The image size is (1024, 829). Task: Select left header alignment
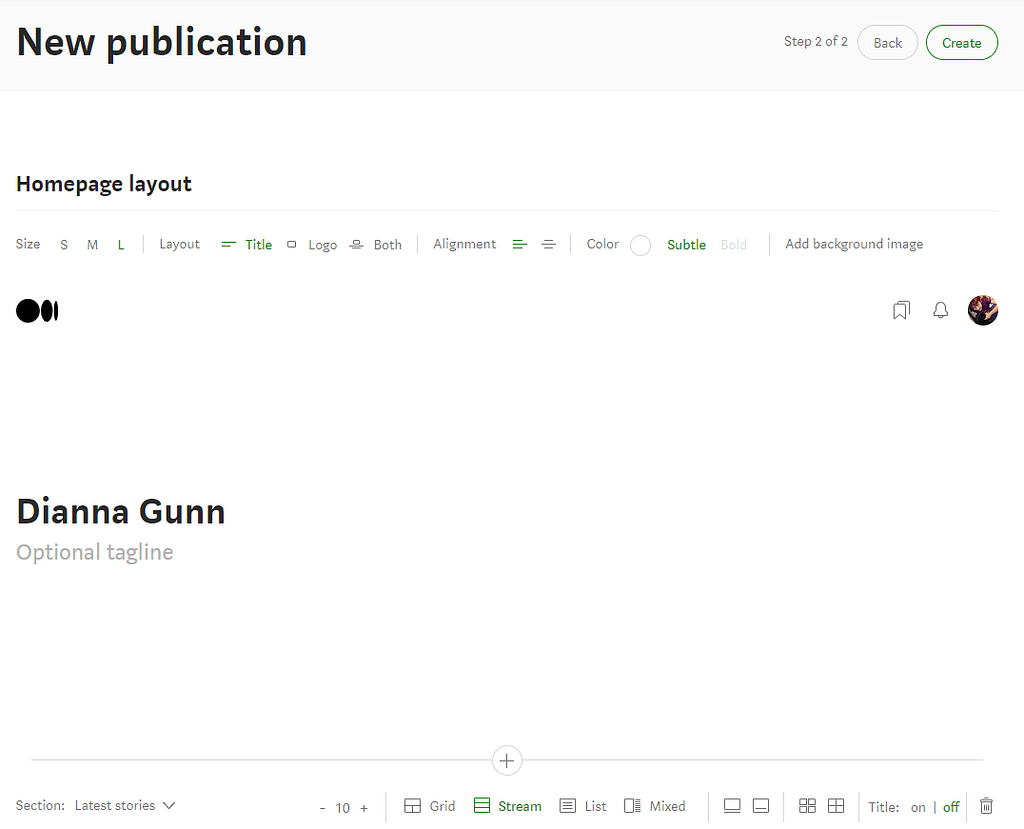point(519,243)
